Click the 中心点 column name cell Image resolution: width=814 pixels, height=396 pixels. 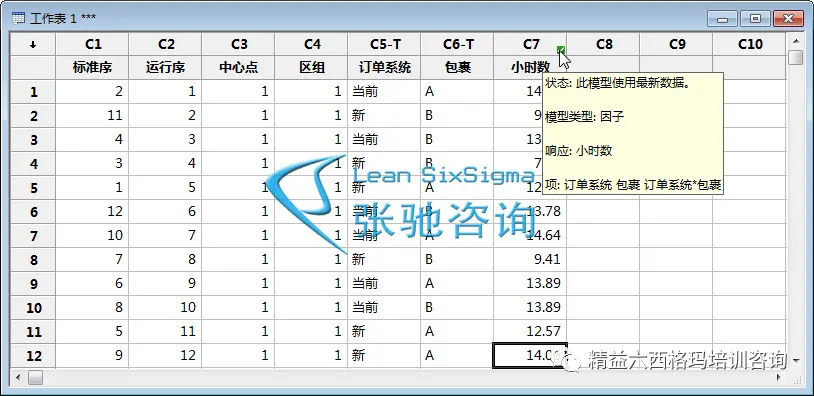(x=239, y=67)
